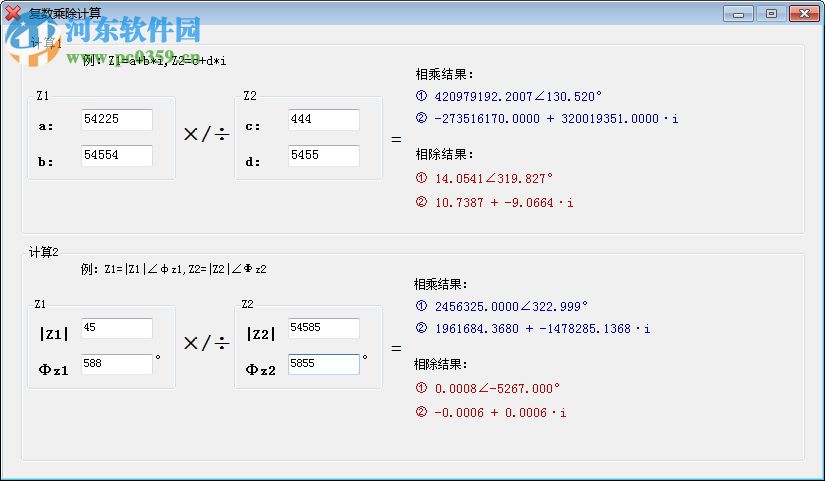Image resolution: width=825 pixels, height=481 pixels.
Task: Click the d: label in Z2 group
Action: [x=253, y=162]
